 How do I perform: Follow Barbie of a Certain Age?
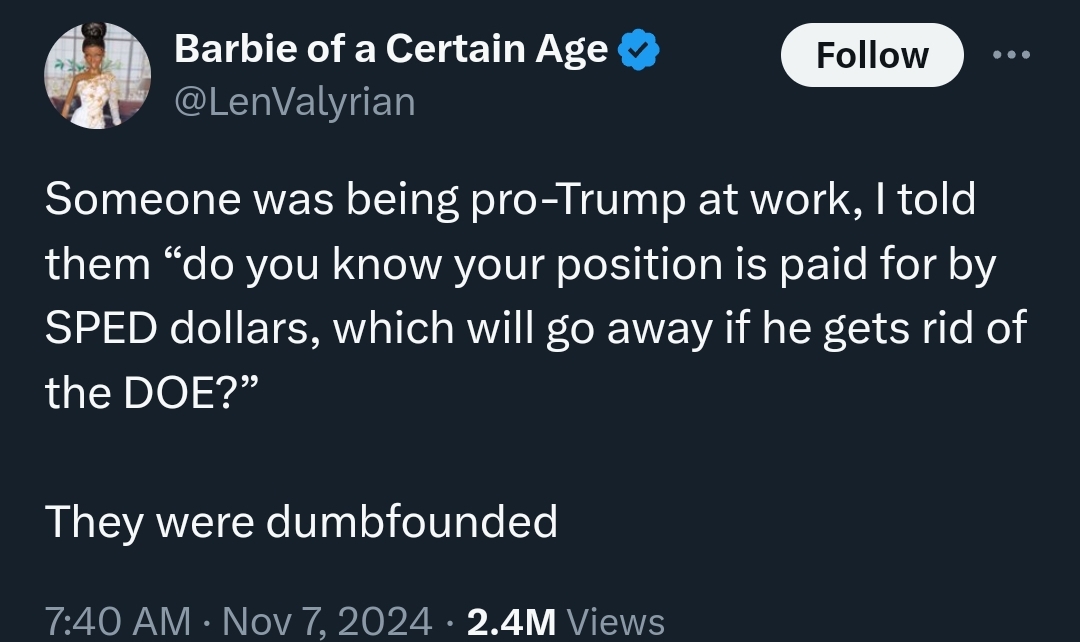(871, 55)
